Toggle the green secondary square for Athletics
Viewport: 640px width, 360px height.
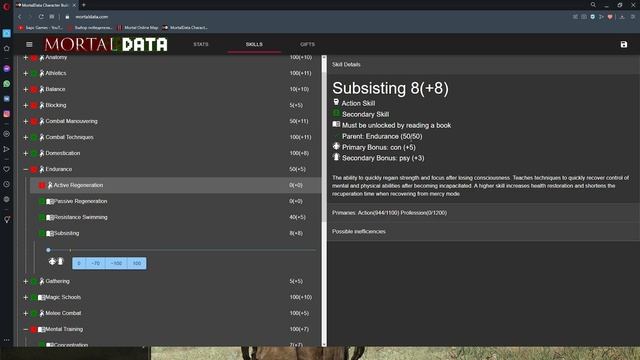pos(34,73)
